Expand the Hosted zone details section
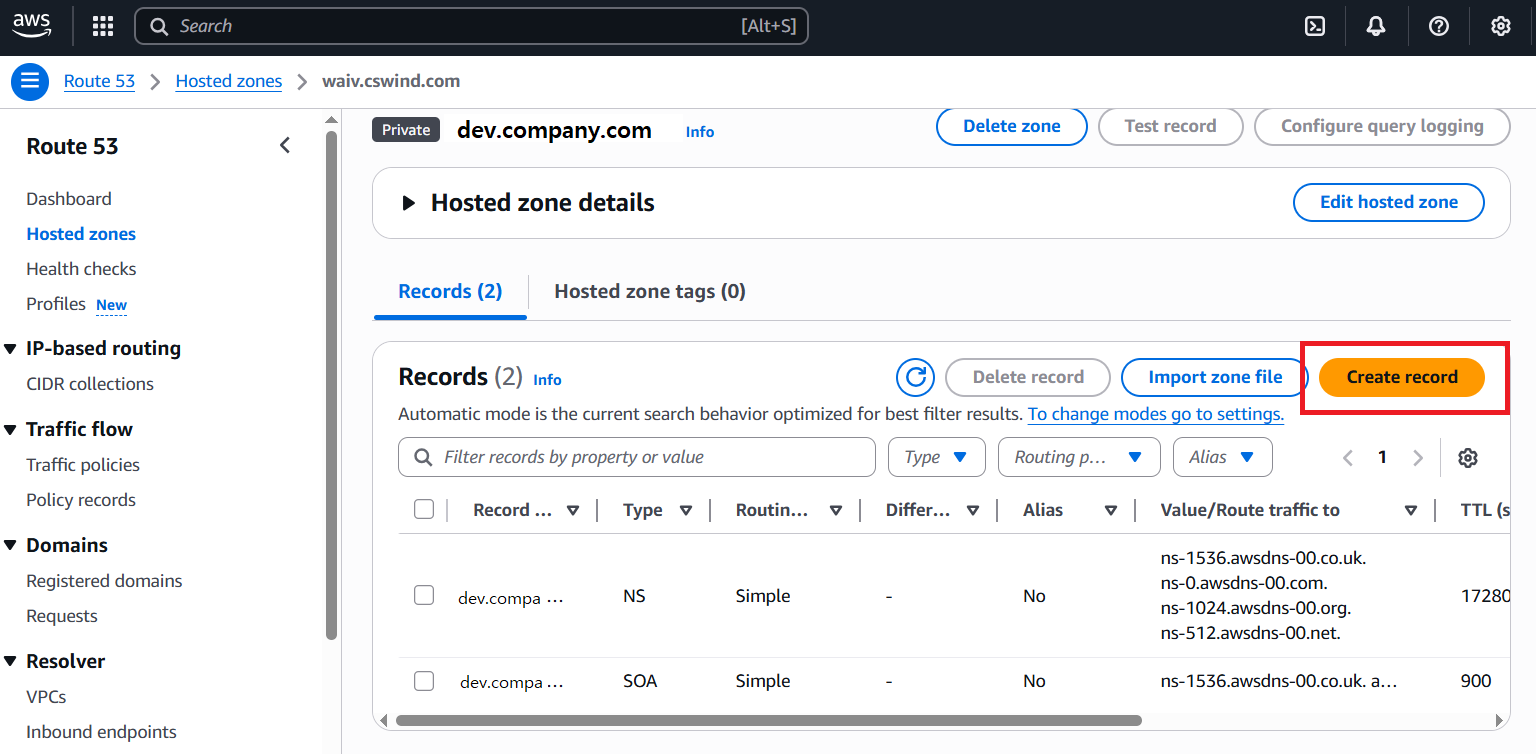 (x=408, y=203)
